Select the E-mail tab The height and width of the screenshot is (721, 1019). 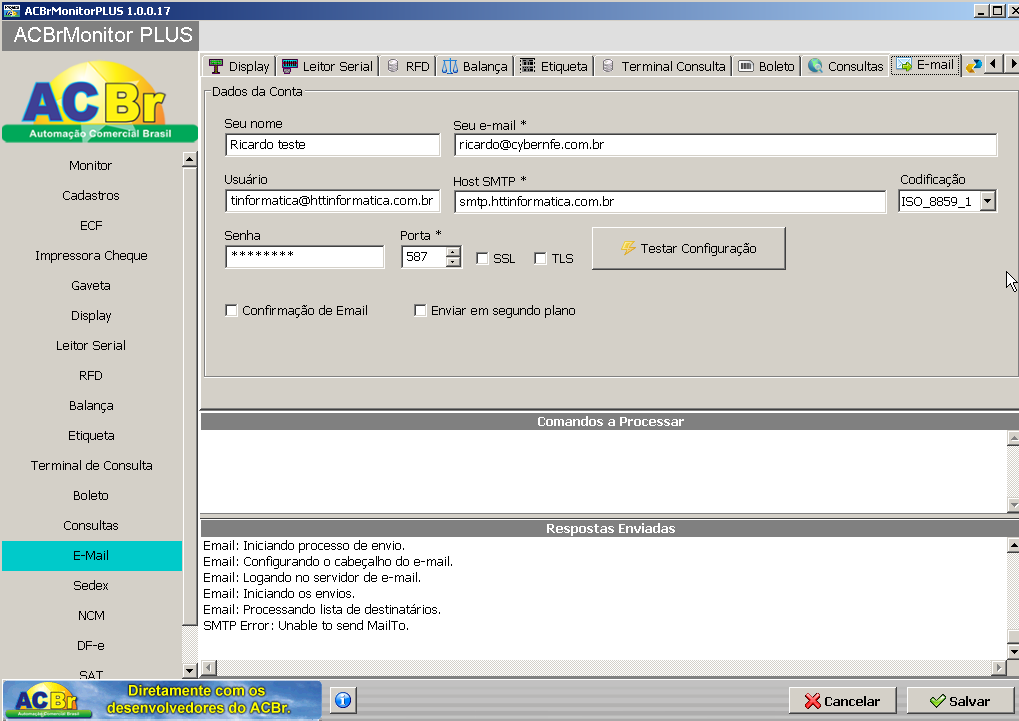[925, 64]
